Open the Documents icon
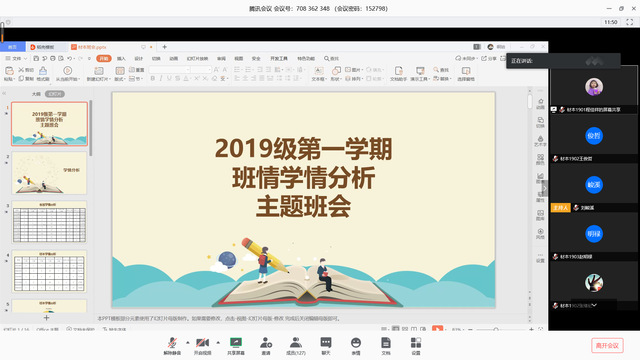This screenshot has height=360, width=640. pyautogui.click(x=386, y=345)
